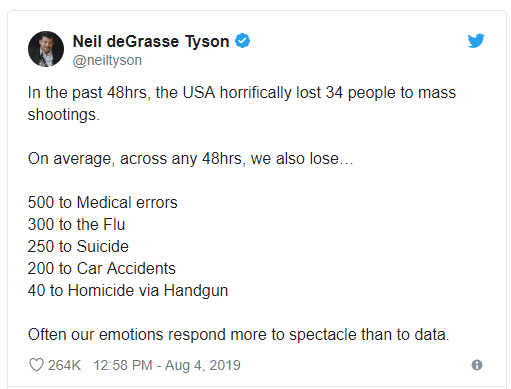Select the word 'shootings.' in the tweet

pyautogui.click(x=64, y=115)
